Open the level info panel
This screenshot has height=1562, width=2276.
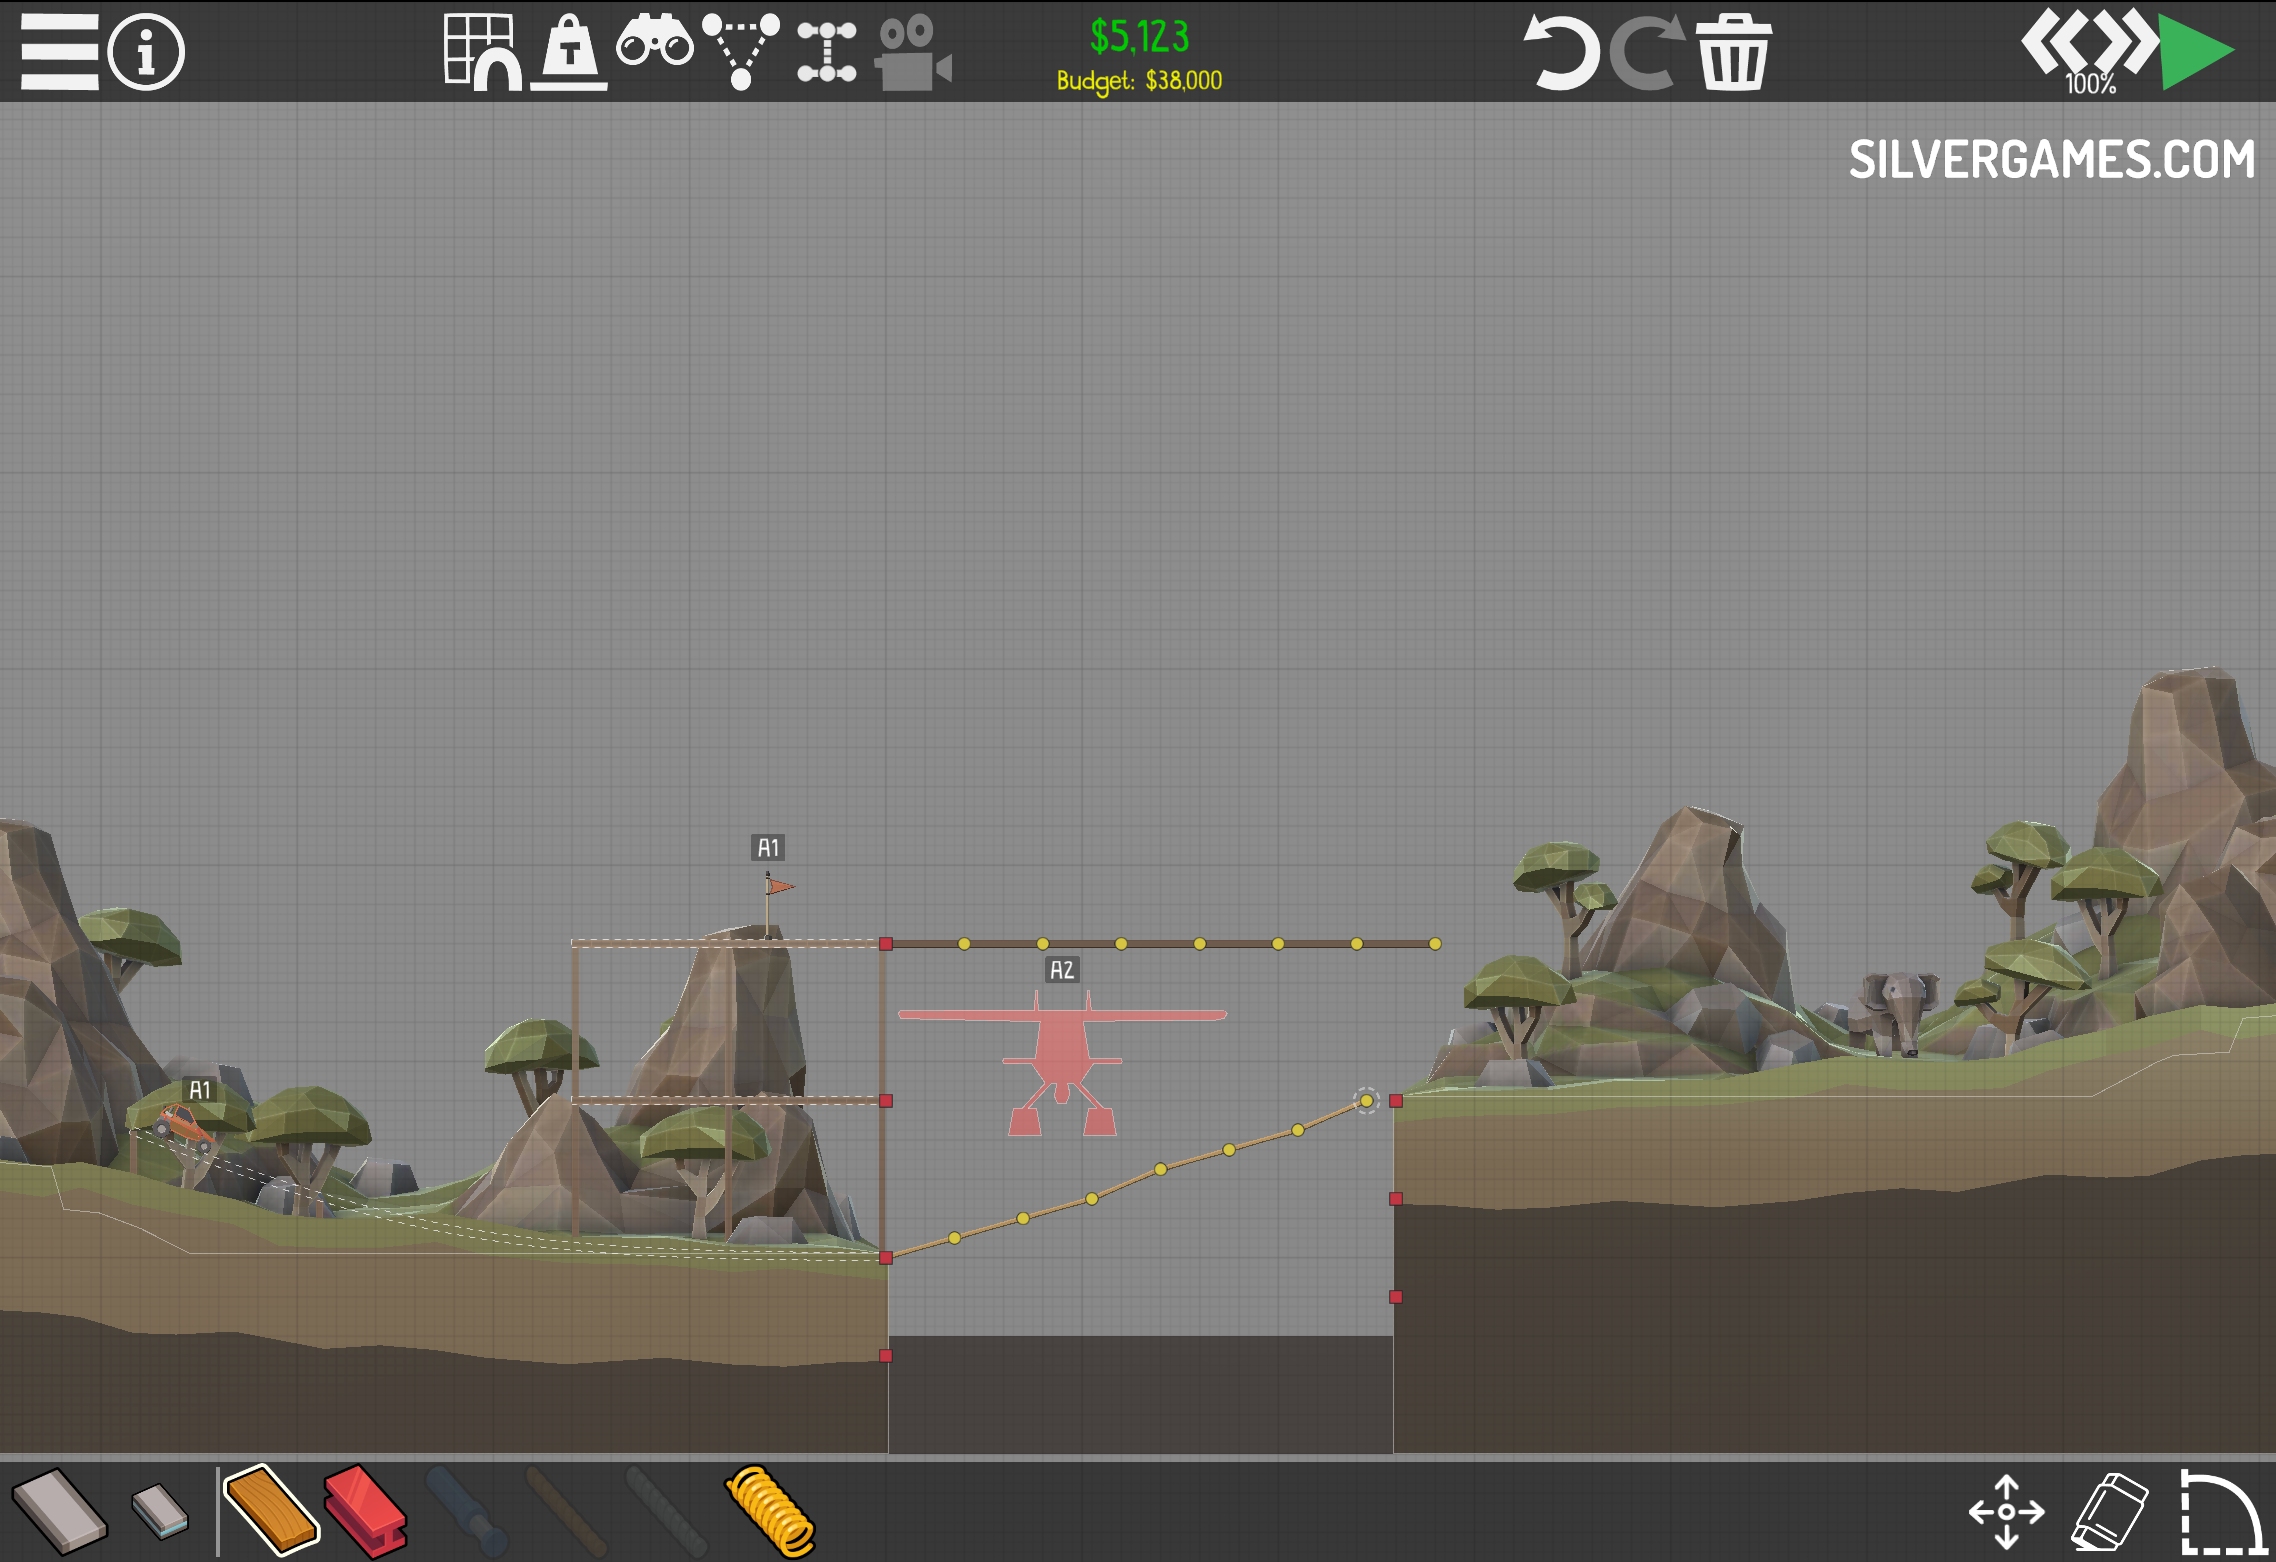pos(146,52)
